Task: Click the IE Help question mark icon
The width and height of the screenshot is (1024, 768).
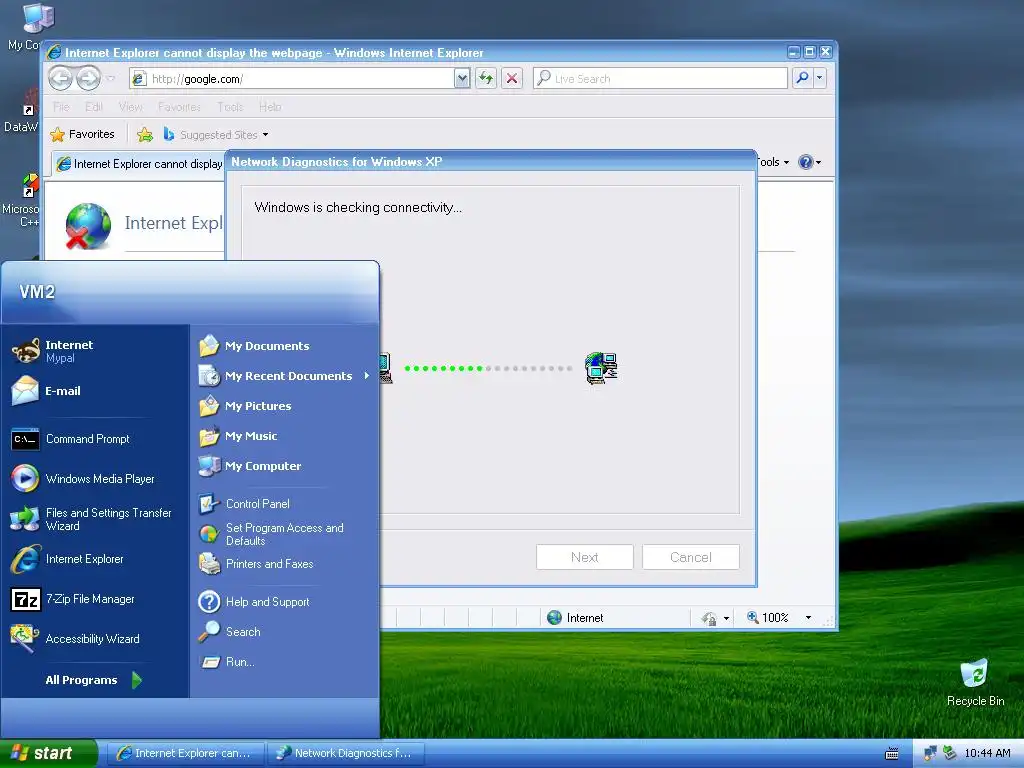Action: pos(806,162)
